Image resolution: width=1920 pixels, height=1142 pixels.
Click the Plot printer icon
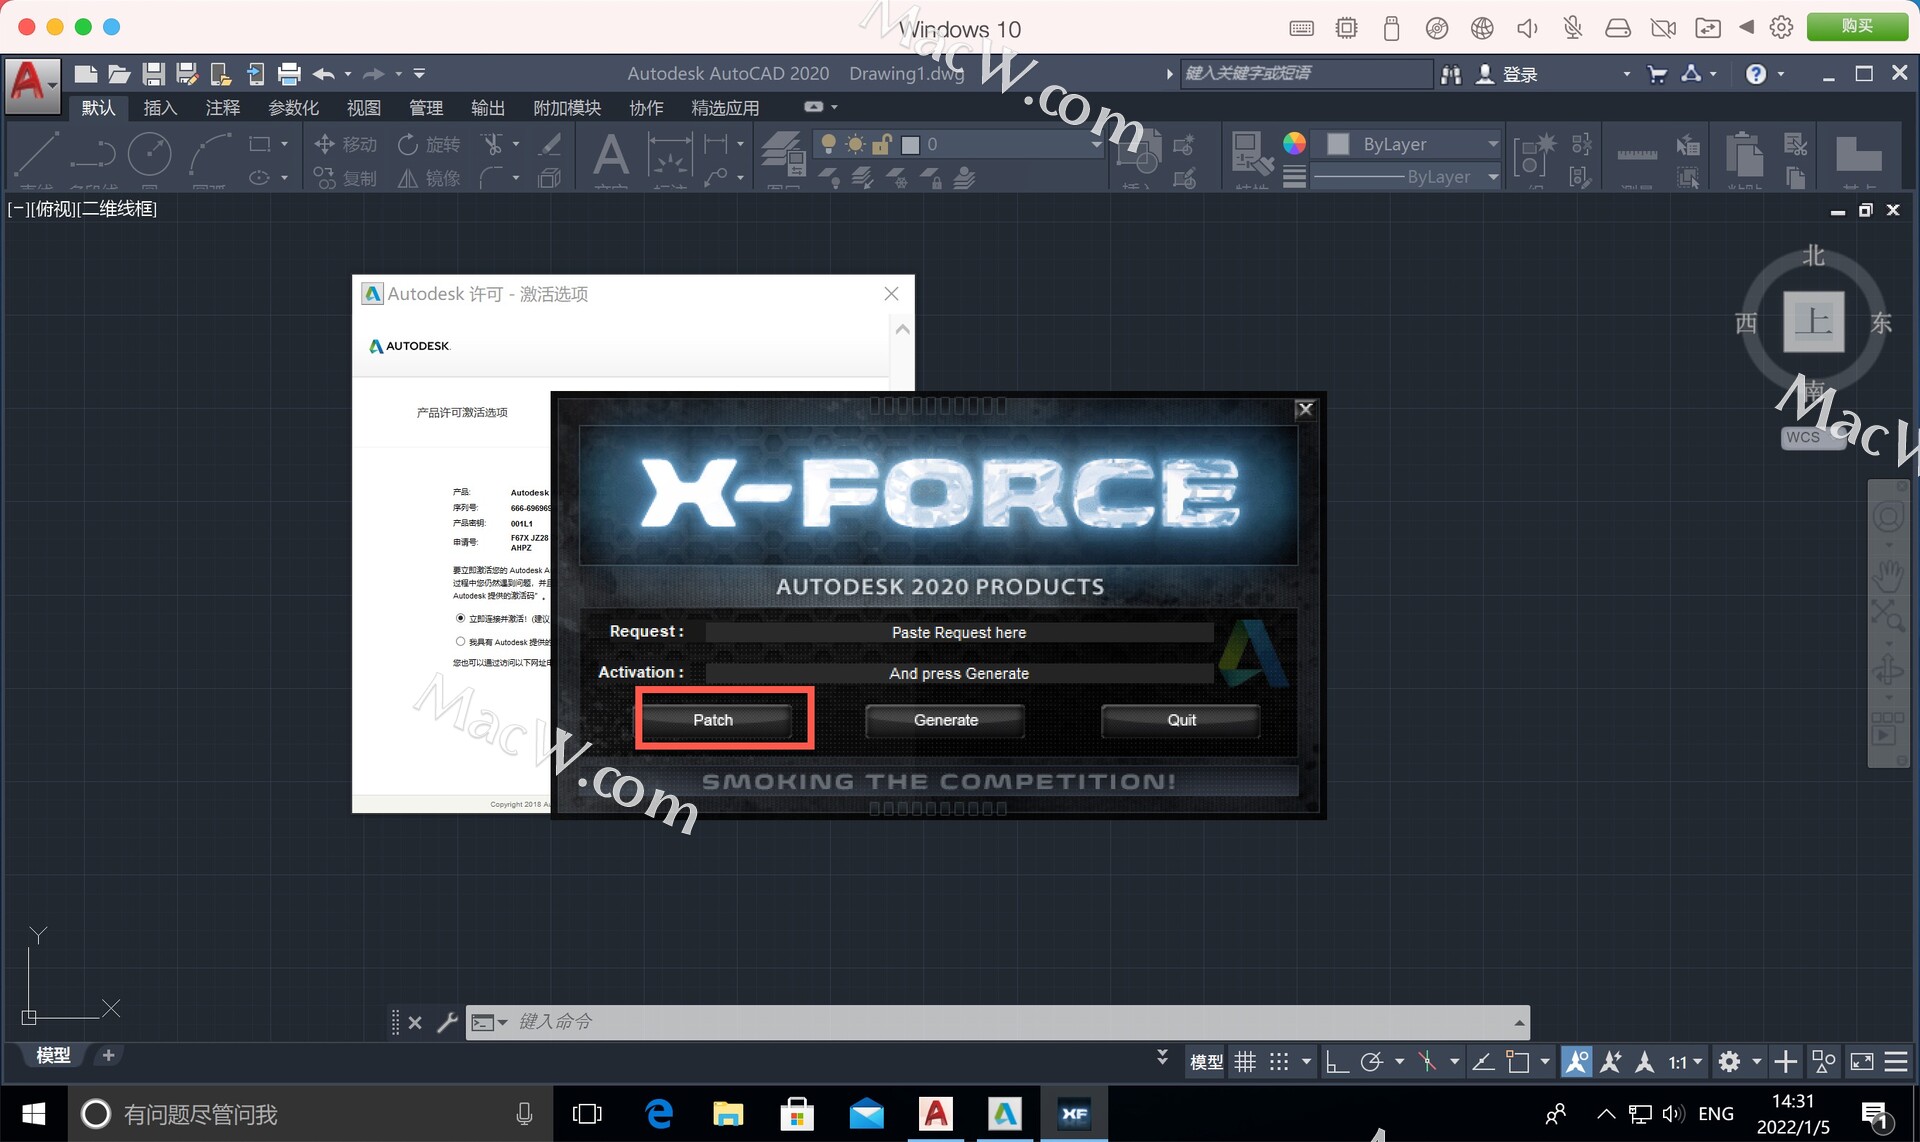(x=289, y=74)
